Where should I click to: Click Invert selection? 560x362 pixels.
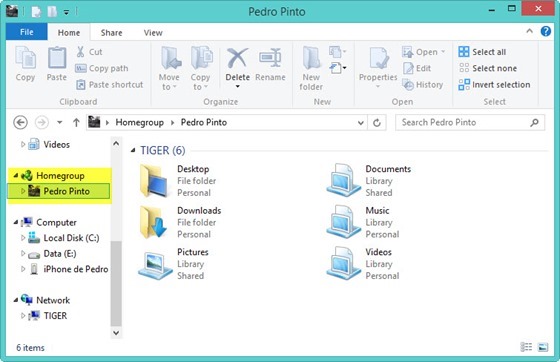(494, 85)
